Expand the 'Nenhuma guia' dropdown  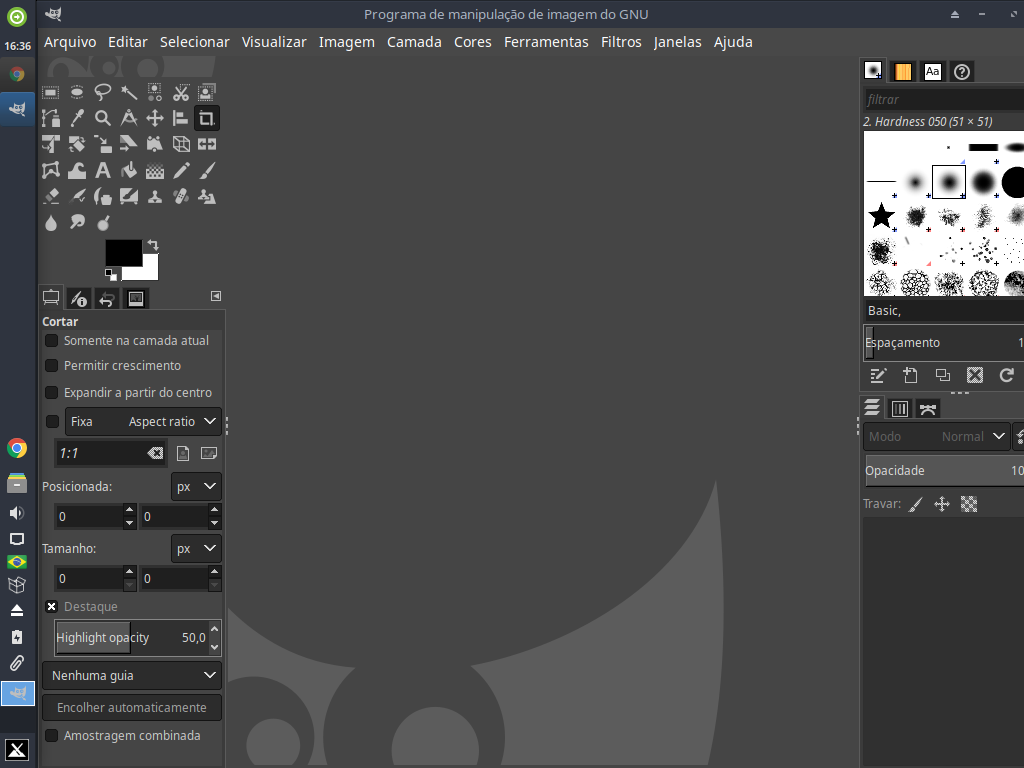point(132,675)
